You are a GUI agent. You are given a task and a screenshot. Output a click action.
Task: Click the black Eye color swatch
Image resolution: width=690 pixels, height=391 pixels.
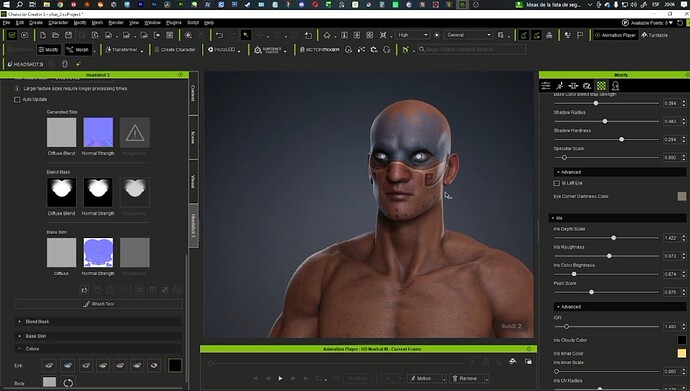click(175, 365)
